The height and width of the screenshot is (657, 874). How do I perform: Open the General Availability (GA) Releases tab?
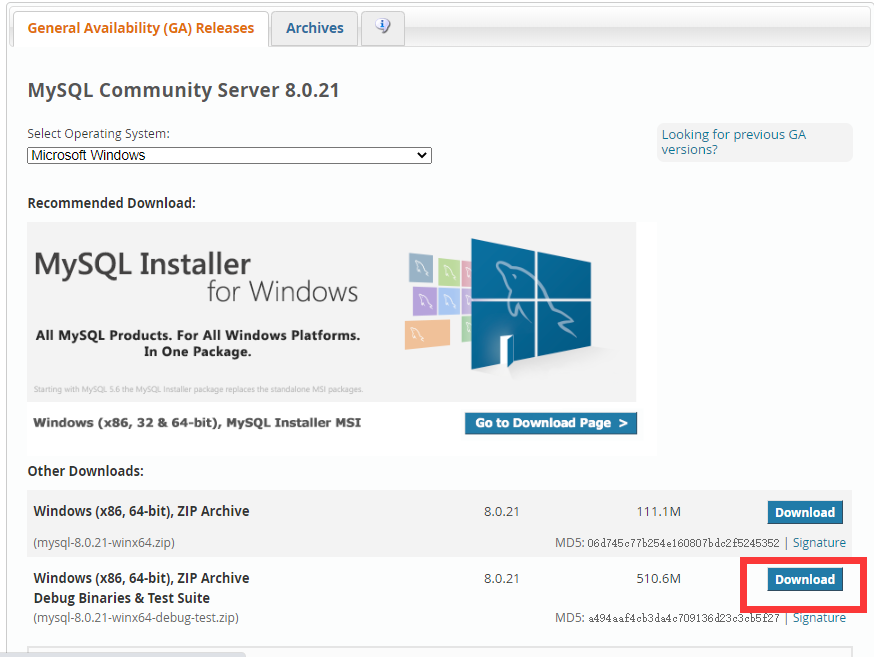(140, 28)
